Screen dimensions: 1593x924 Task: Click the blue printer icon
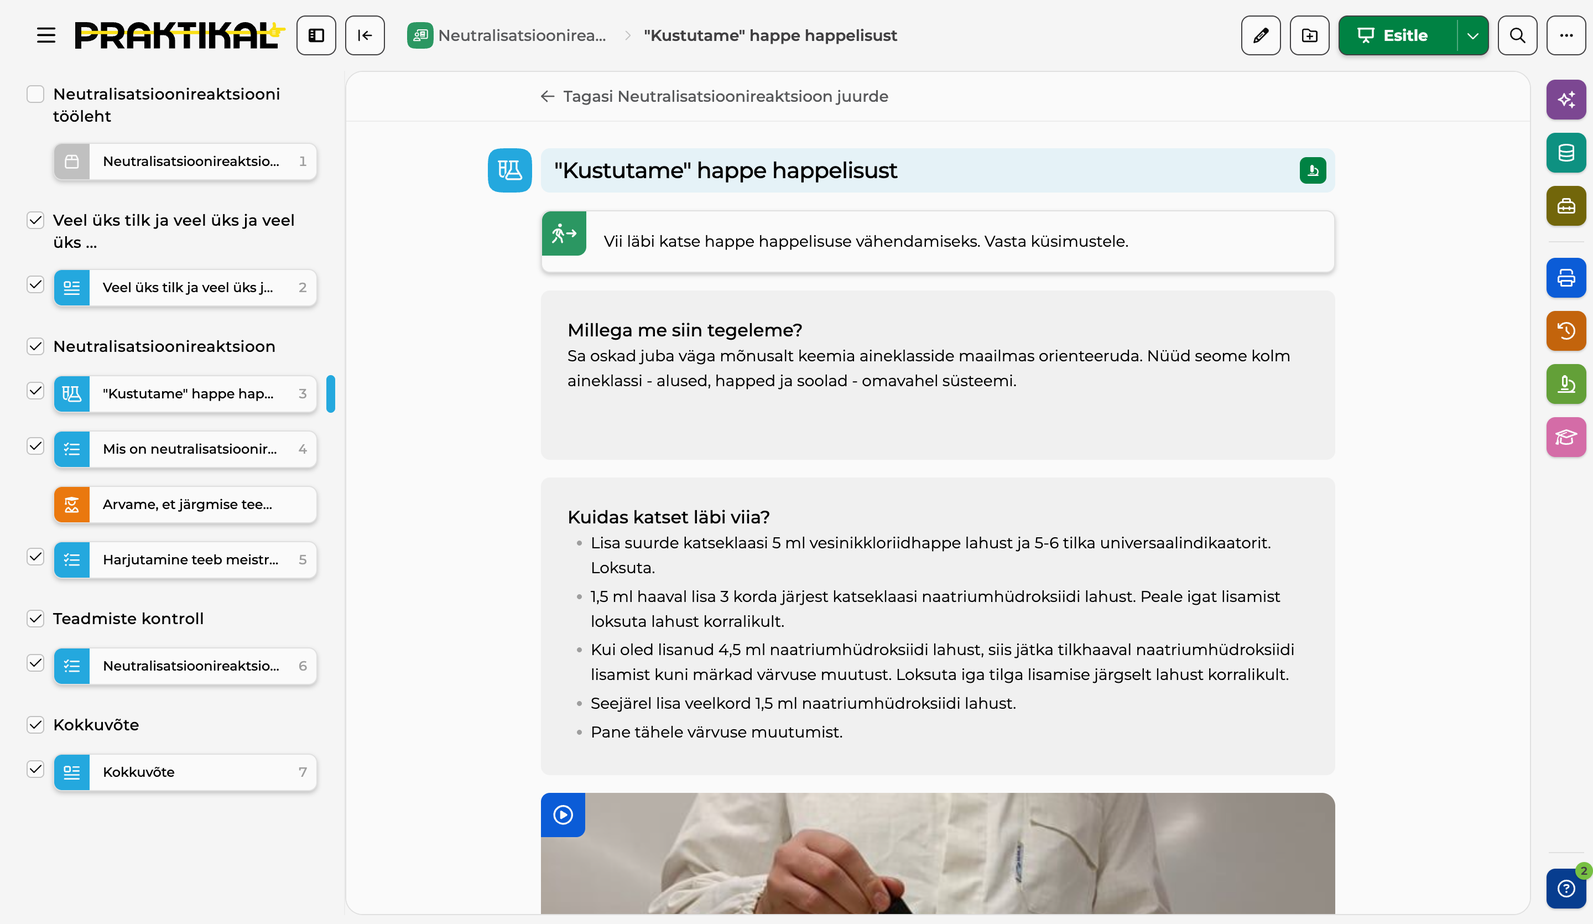tap(1566, 278)
